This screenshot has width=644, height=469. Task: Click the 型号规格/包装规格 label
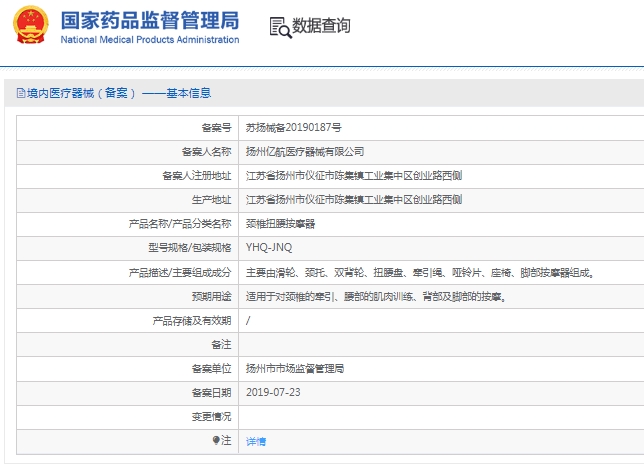pyautogui.click(x=190, y=248)
